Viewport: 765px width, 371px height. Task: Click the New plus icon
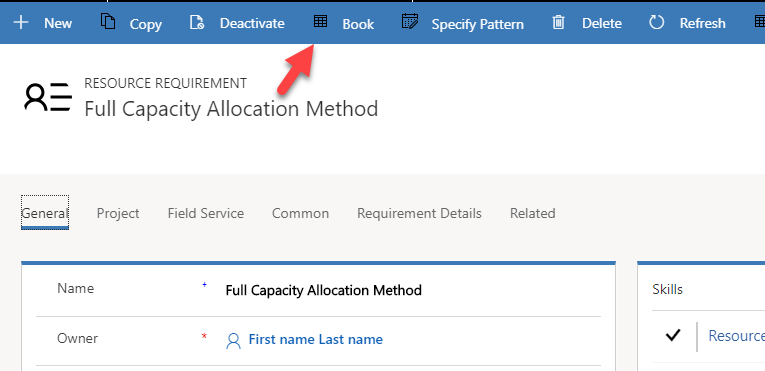20,22
